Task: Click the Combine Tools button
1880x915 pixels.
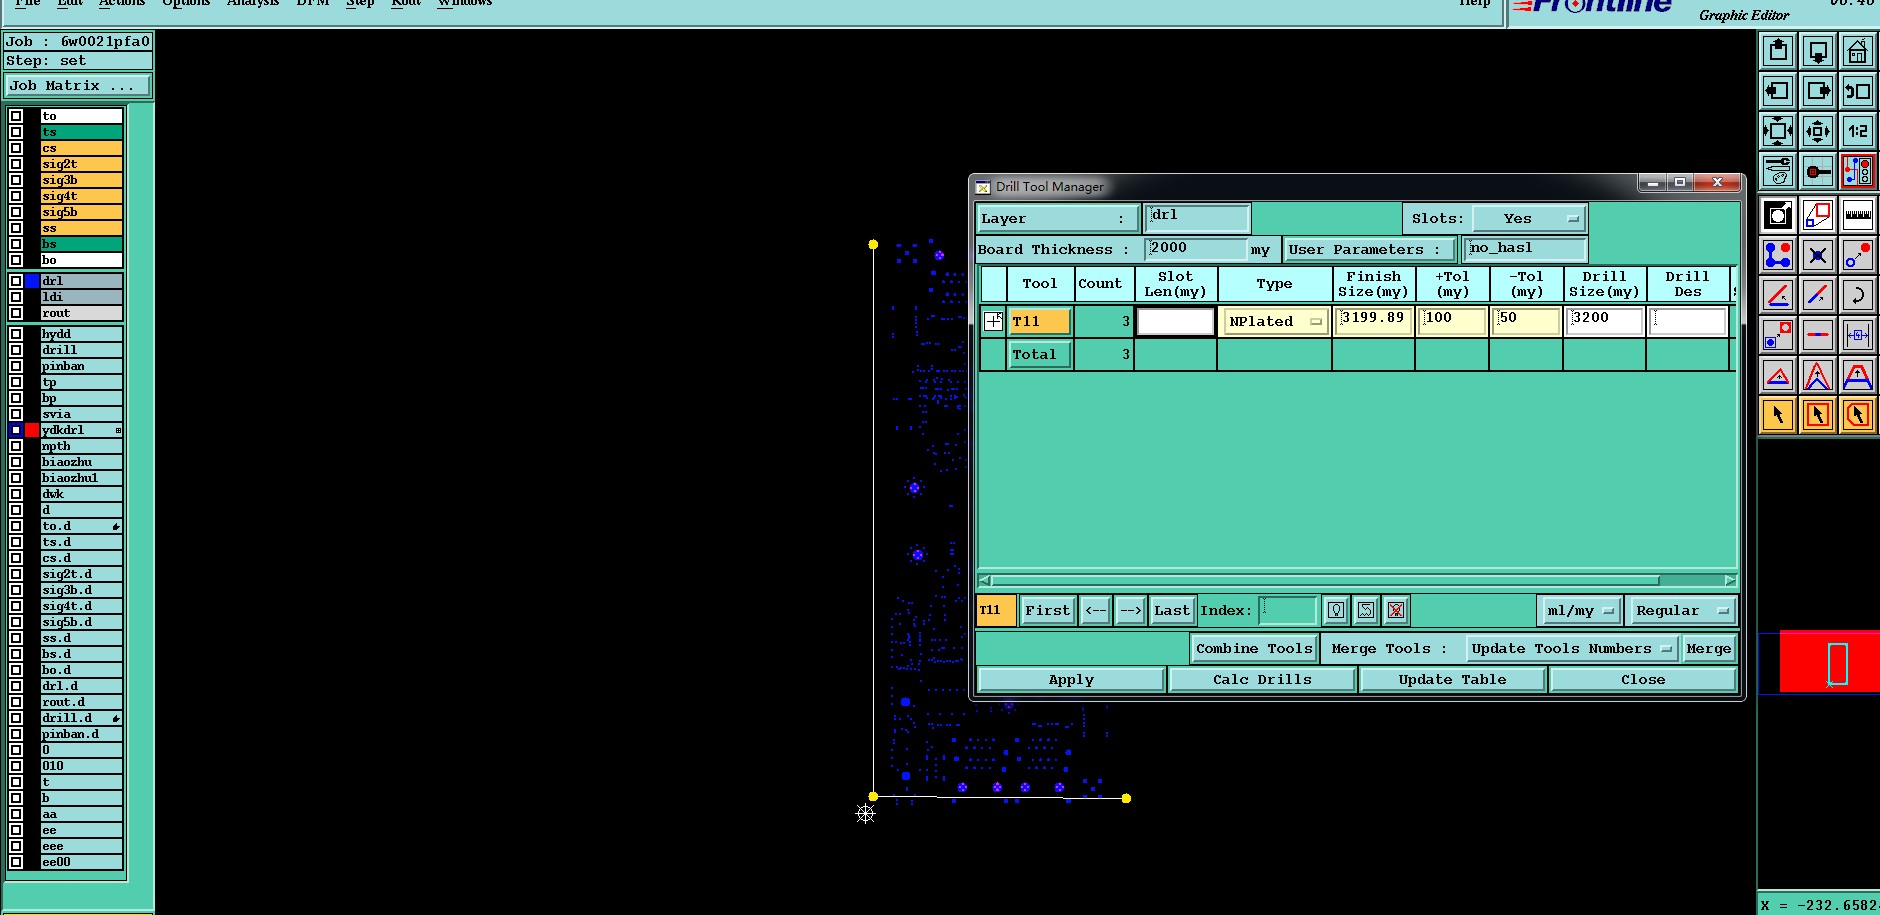Action: coord(1254,649)
